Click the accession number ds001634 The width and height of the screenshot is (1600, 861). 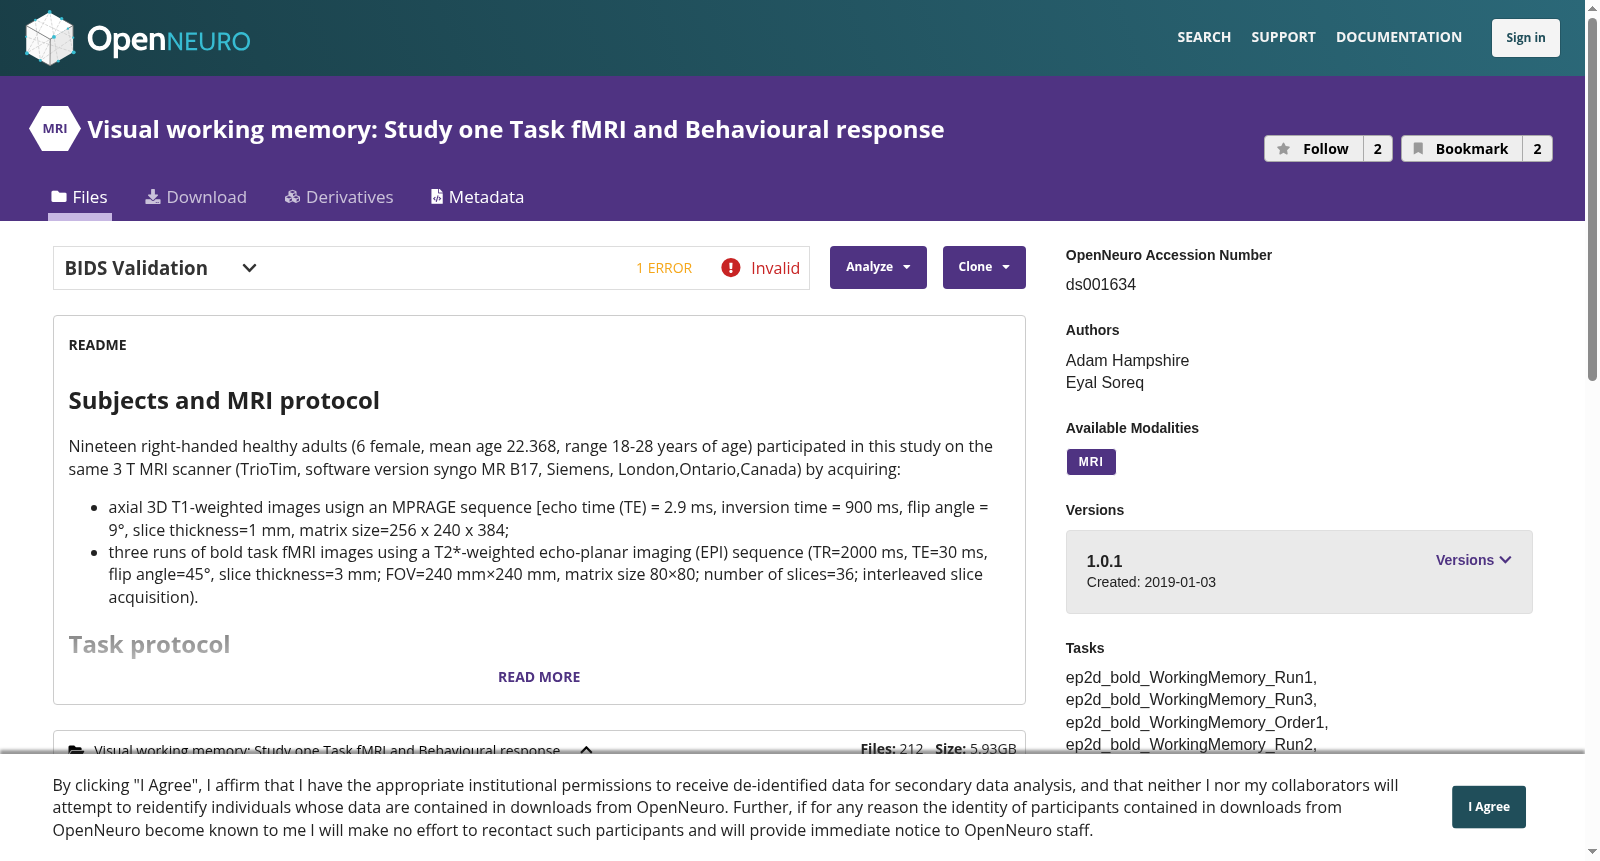tap(1101, 284)
